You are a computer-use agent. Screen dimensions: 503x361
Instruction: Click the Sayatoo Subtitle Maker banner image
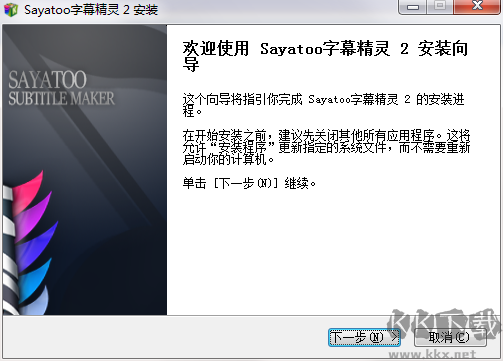tap(85, 170)
